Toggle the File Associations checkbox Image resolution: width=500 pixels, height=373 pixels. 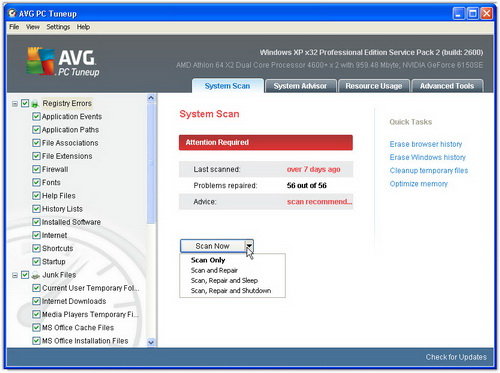pyautogui.click(x=36, y=143)
